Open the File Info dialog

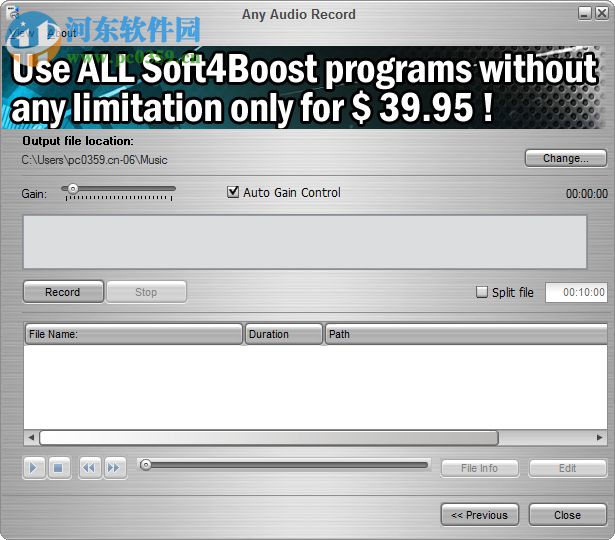[480, 468]
